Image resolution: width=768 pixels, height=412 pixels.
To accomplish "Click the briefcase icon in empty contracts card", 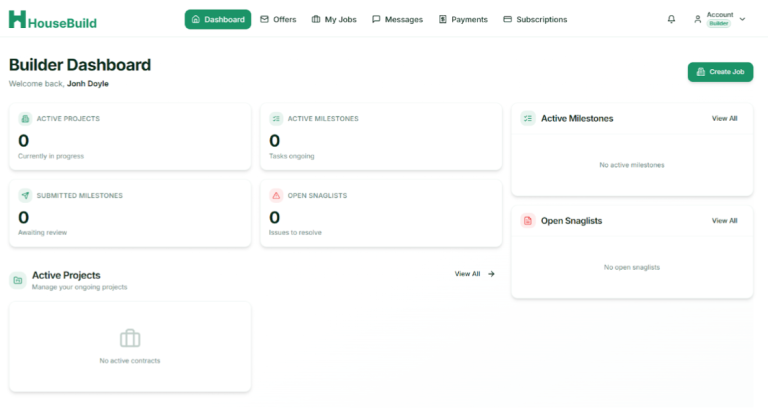I will (130, 338).
